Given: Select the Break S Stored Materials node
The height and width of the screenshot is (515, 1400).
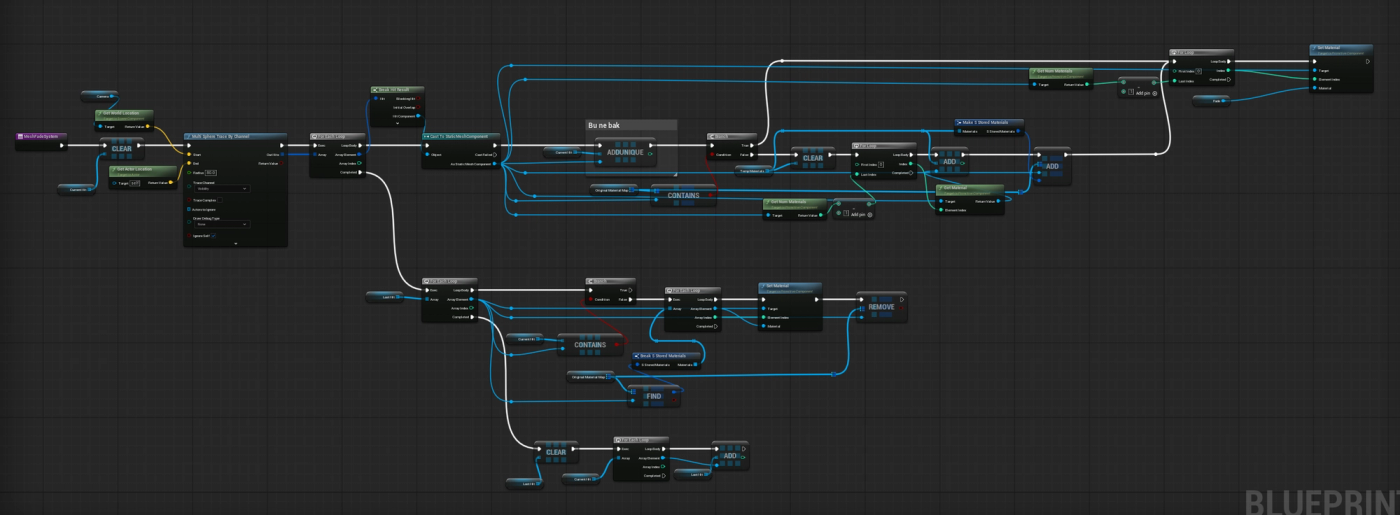Looking at the screenshot, I should pyautogui.click(x=667, y=361).
